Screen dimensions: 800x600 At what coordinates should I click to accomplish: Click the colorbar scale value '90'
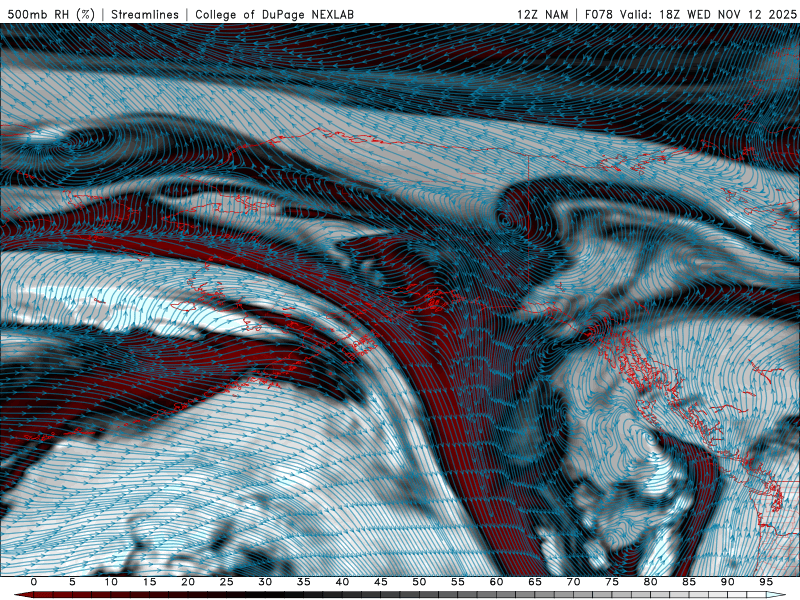(727, 582)
